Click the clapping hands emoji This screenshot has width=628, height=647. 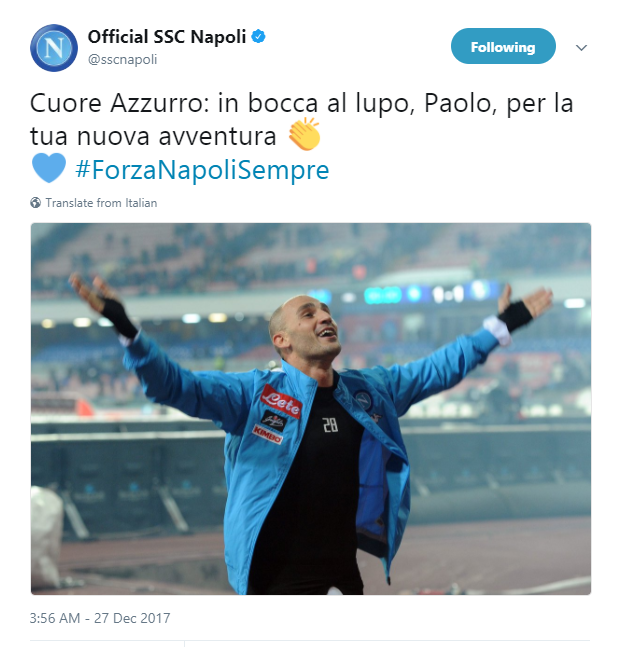click(x=305, y=134)
